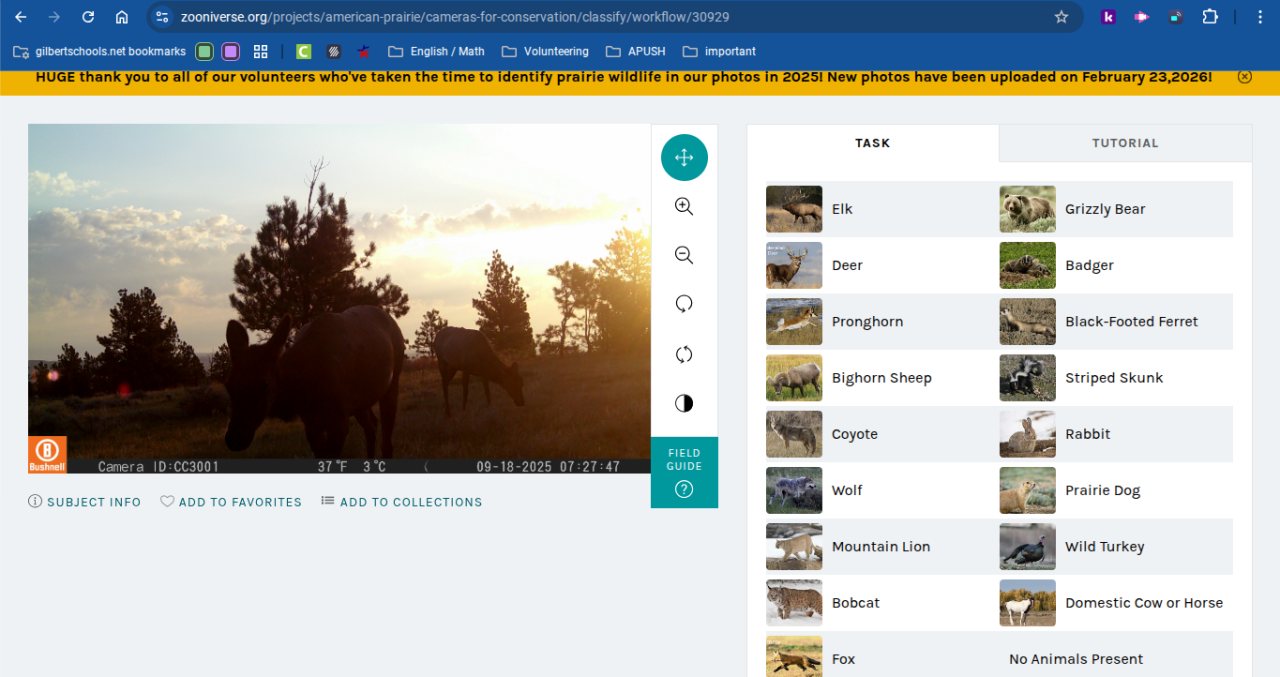Go back to the previous page
Image resolution: width=1280 pixels, height=677 pixels.
[x=21, y=17]
